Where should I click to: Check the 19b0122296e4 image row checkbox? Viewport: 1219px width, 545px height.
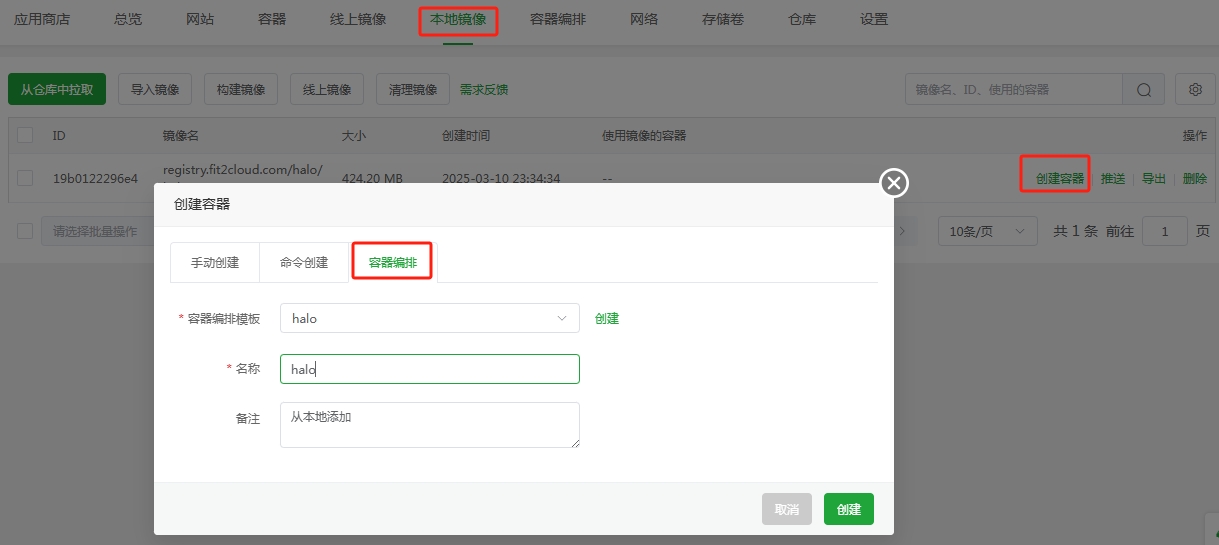tap(25, 178)
